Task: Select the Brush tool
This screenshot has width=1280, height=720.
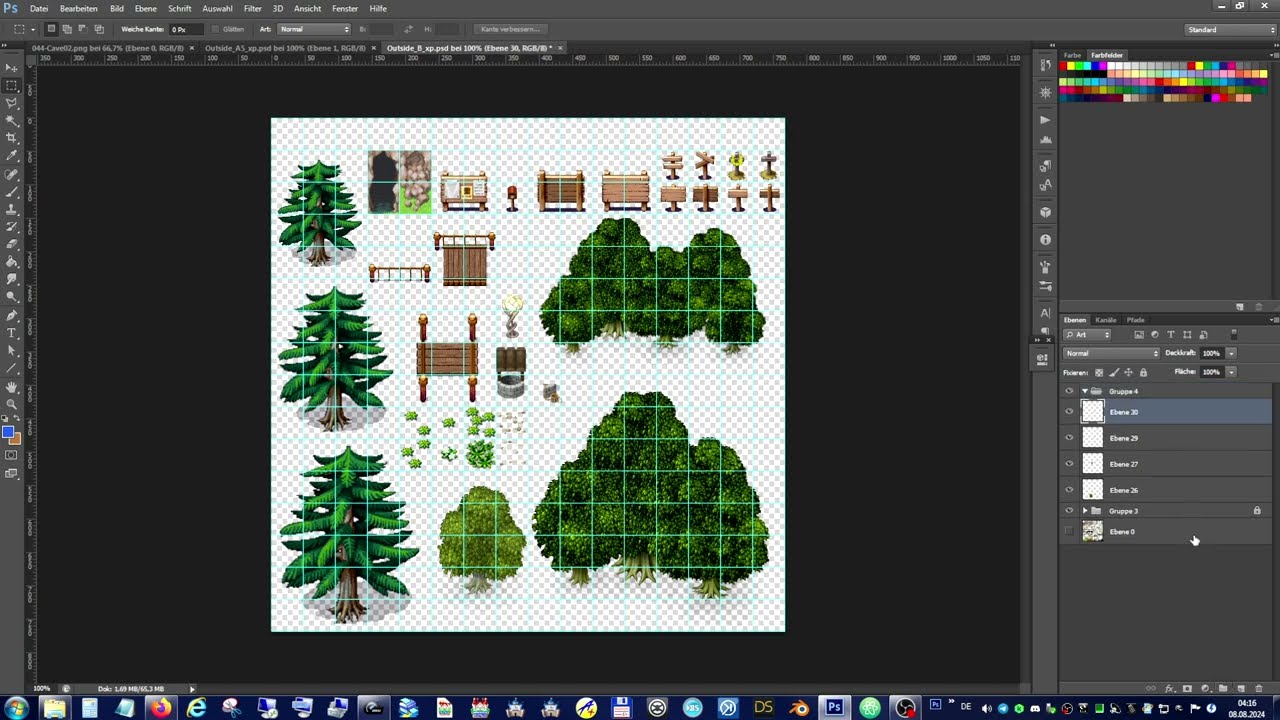Action: [12, 191]
